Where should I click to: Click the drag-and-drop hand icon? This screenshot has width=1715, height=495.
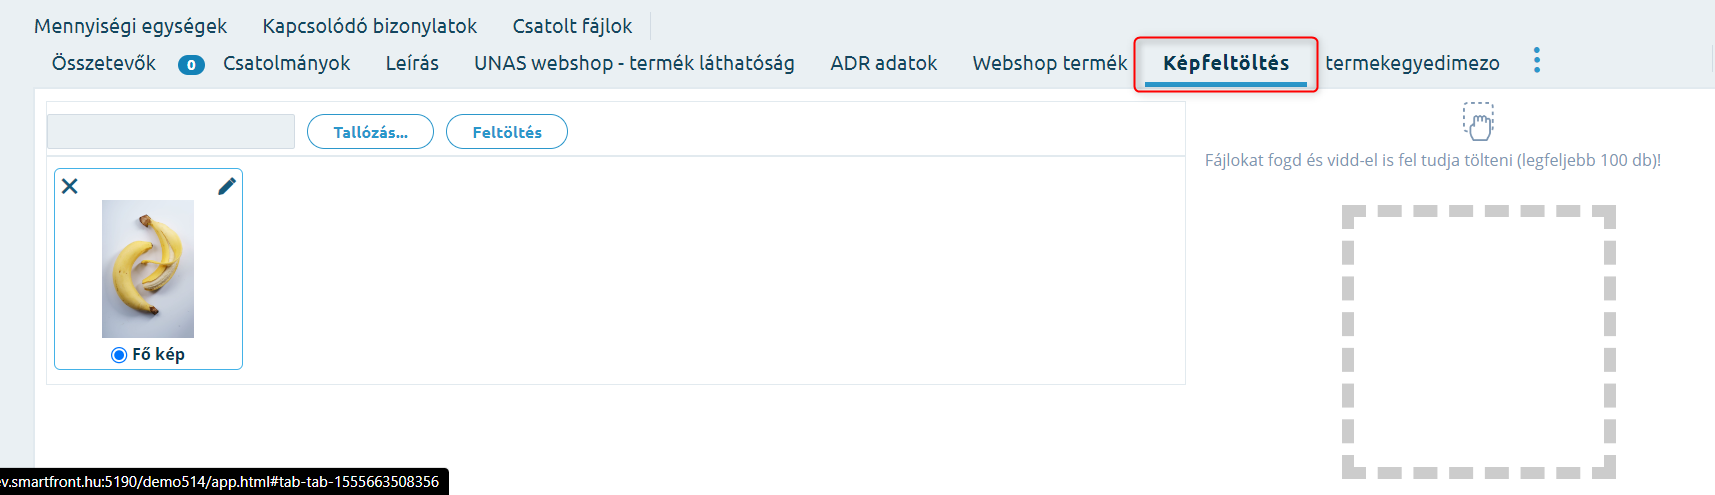pyautogui.click(x=1479, y=121)
